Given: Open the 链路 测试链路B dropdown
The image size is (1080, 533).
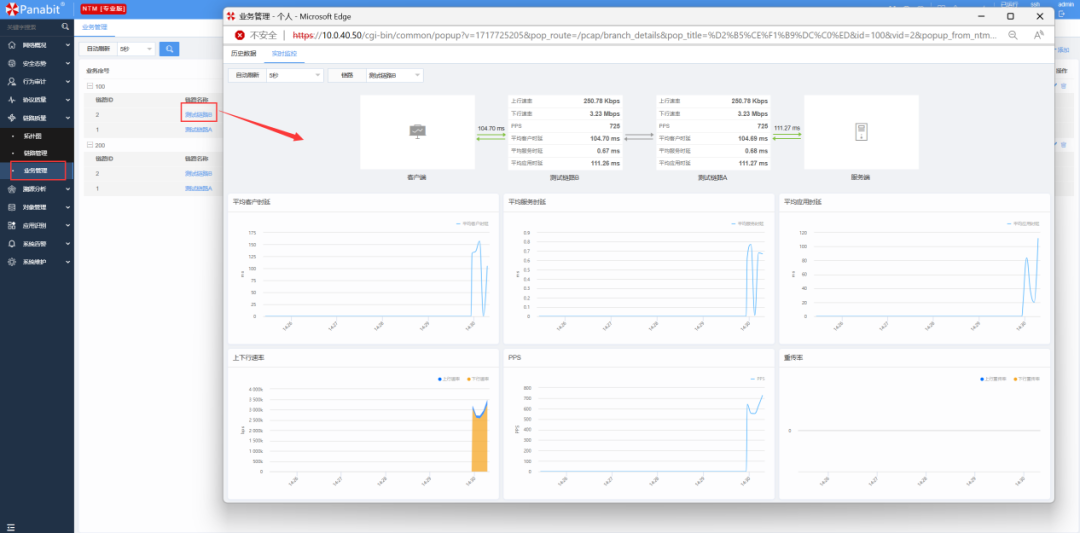Looking at the screenshot, I should click(x=395, y=75).
